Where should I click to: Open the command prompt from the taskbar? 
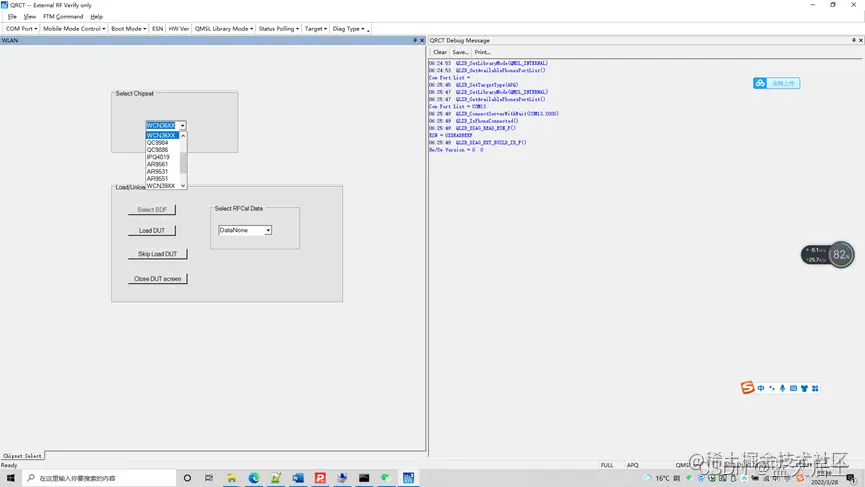coord(364,478)
